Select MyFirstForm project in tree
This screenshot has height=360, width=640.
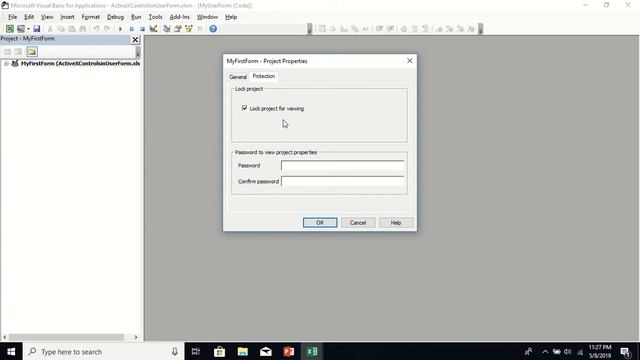pyautogui.click(x=80, y=64)
